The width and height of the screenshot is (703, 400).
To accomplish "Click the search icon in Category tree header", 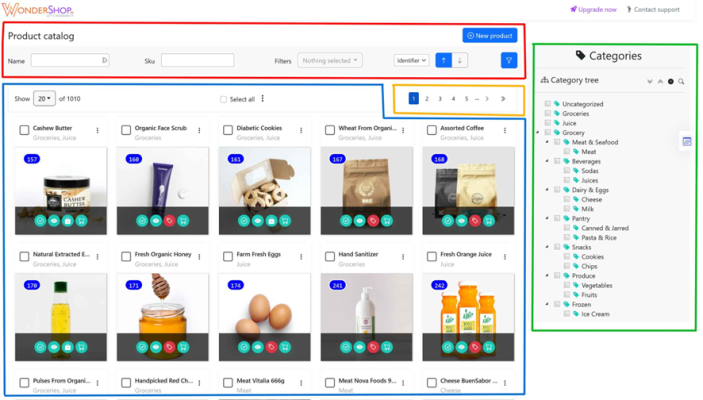I will click(x=681, y=82).
